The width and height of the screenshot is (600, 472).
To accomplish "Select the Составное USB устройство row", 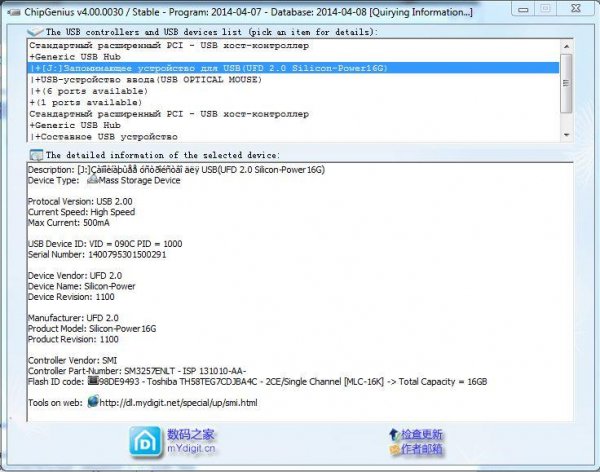I will click(x=294, y=137).
